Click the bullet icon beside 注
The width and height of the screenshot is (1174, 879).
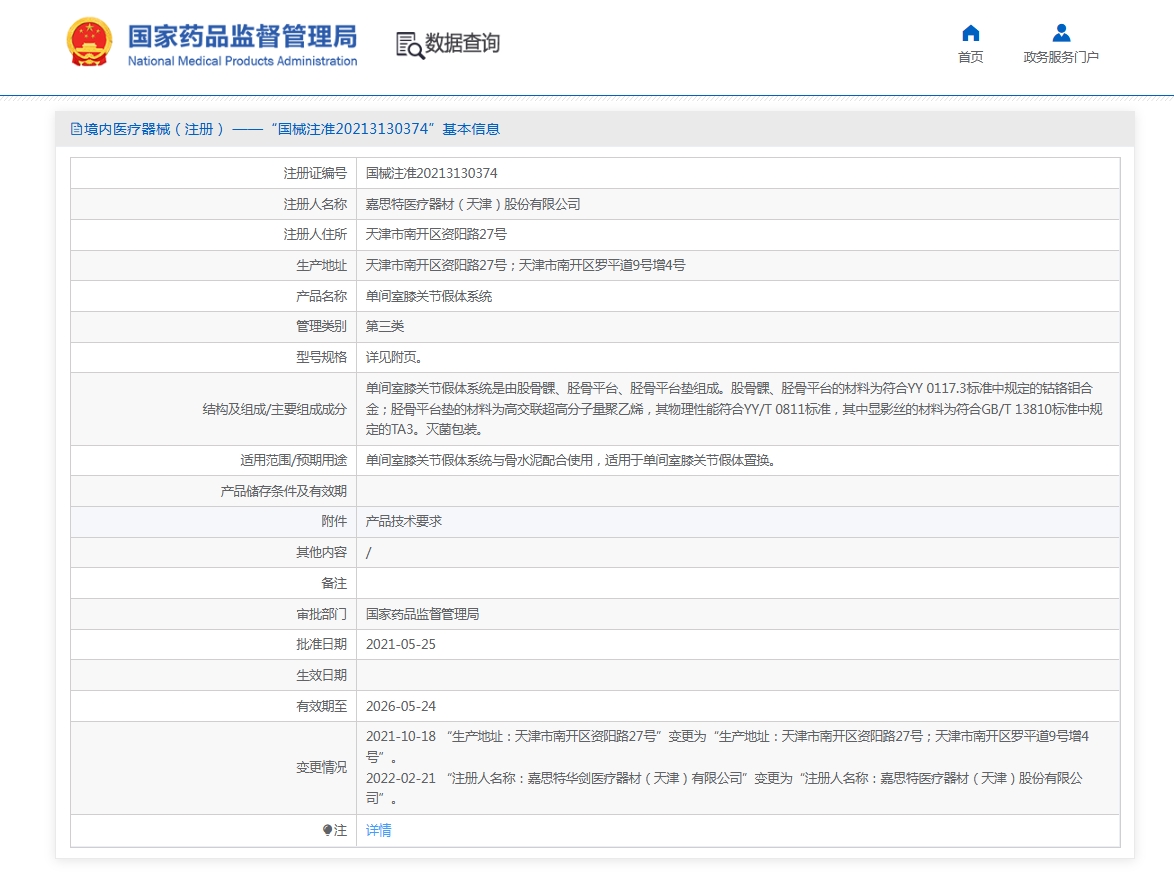(327, 830)
